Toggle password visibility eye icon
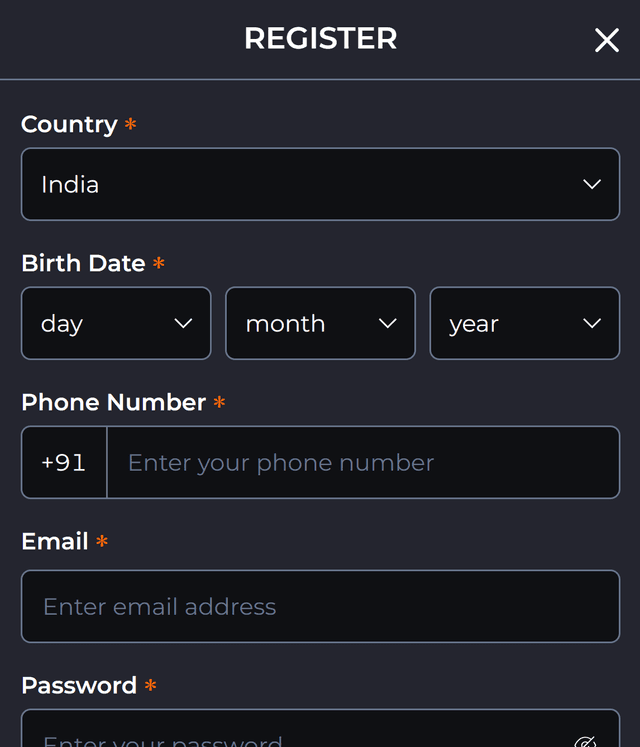This screenshot has width=640, height=747. click(x=586, y=741)
